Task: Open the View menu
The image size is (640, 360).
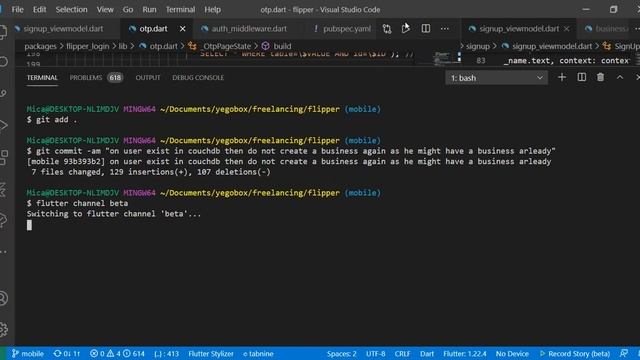Action: [x=105, y=9]
